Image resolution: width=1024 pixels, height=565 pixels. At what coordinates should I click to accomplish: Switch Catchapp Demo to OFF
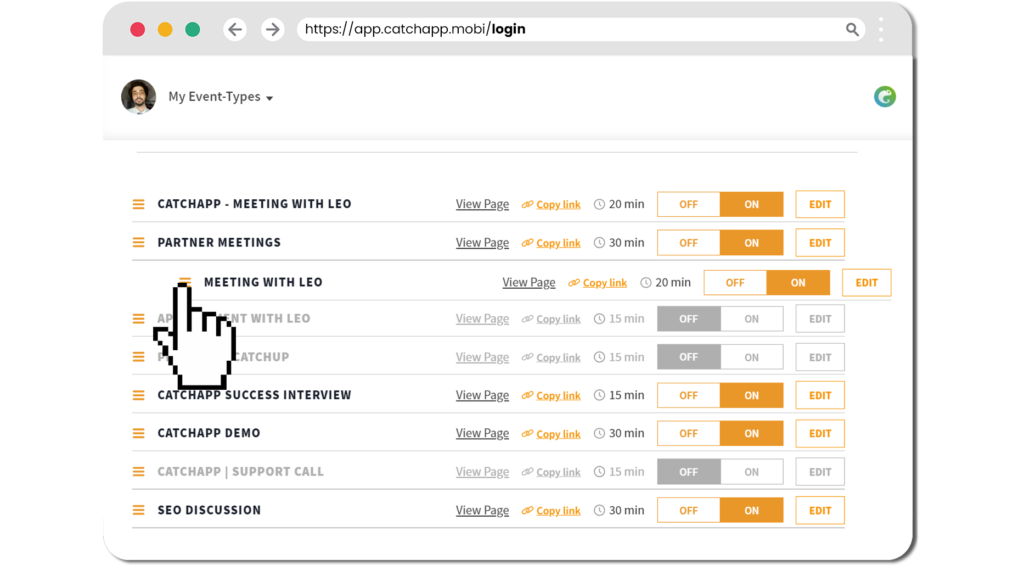click(688, 434)
